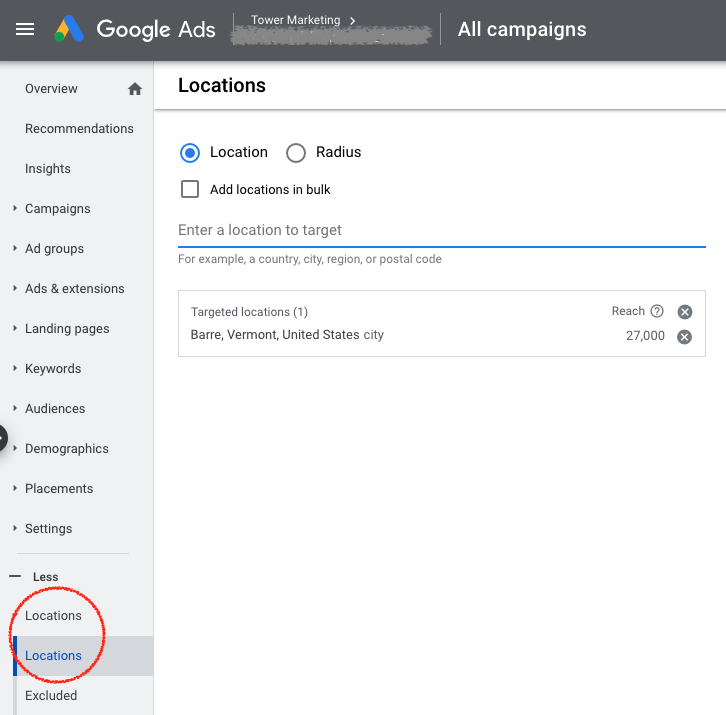This screenshot has width=726, height=715.
Task: Open the hamburger main menu
Action: pos(25,29)
